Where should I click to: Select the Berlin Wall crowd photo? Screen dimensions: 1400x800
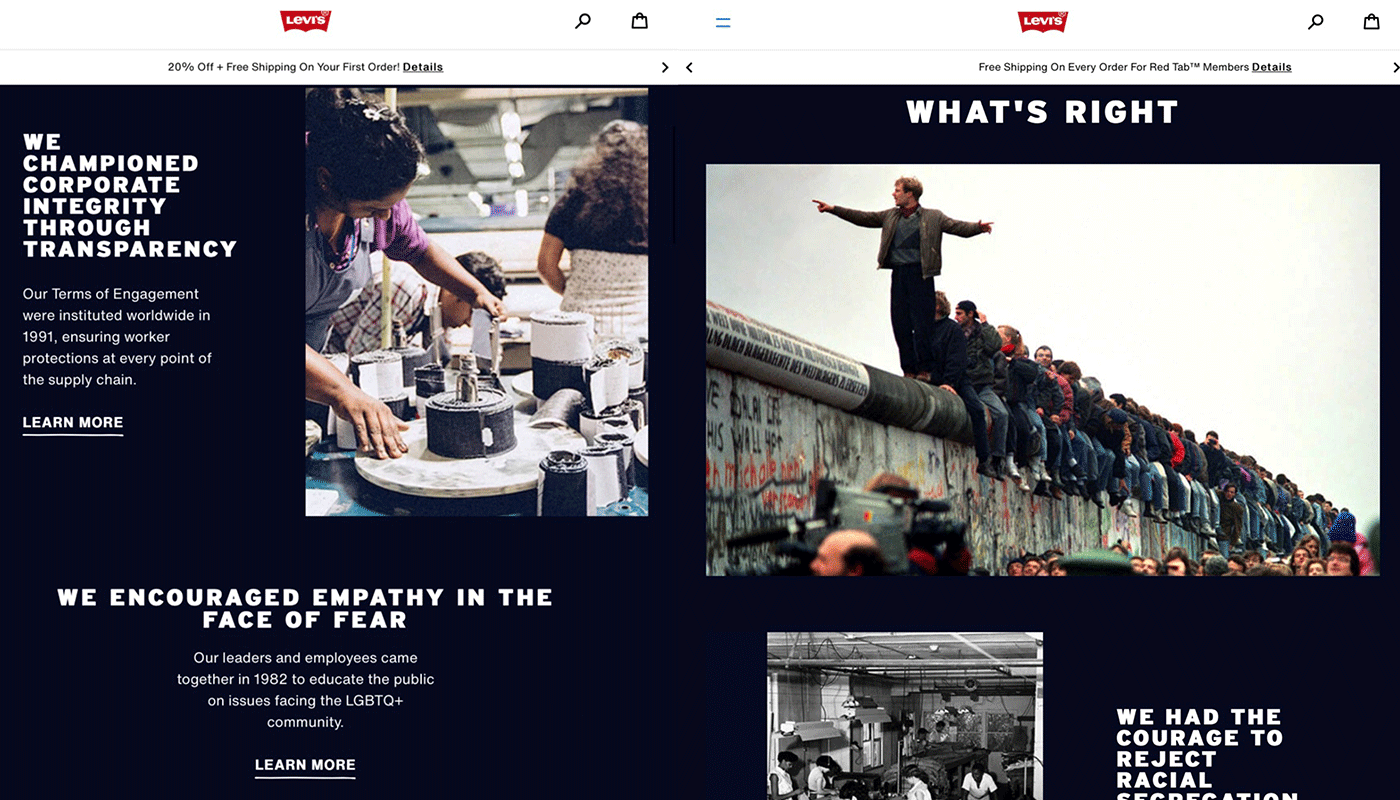point(1042,370)
